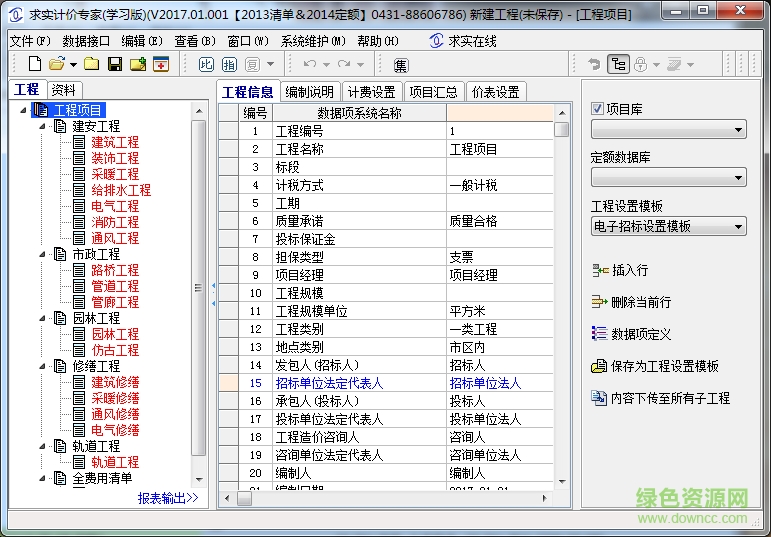
Task: Toggle the 项目库 checkbox
Action: pyautogui.click(x=598, y=109)
